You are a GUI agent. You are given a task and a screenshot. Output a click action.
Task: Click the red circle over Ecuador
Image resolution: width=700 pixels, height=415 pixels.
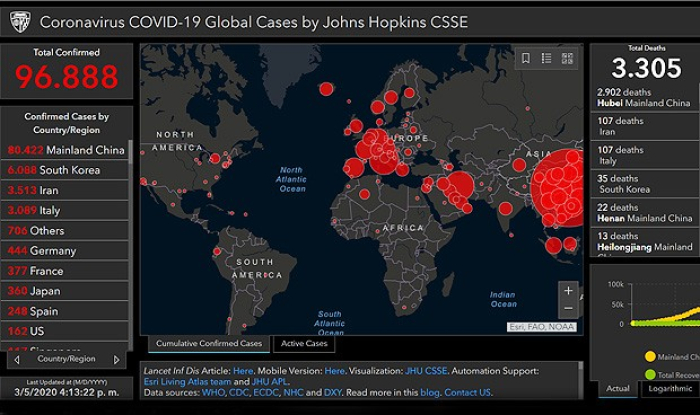(x=217, y=252)
